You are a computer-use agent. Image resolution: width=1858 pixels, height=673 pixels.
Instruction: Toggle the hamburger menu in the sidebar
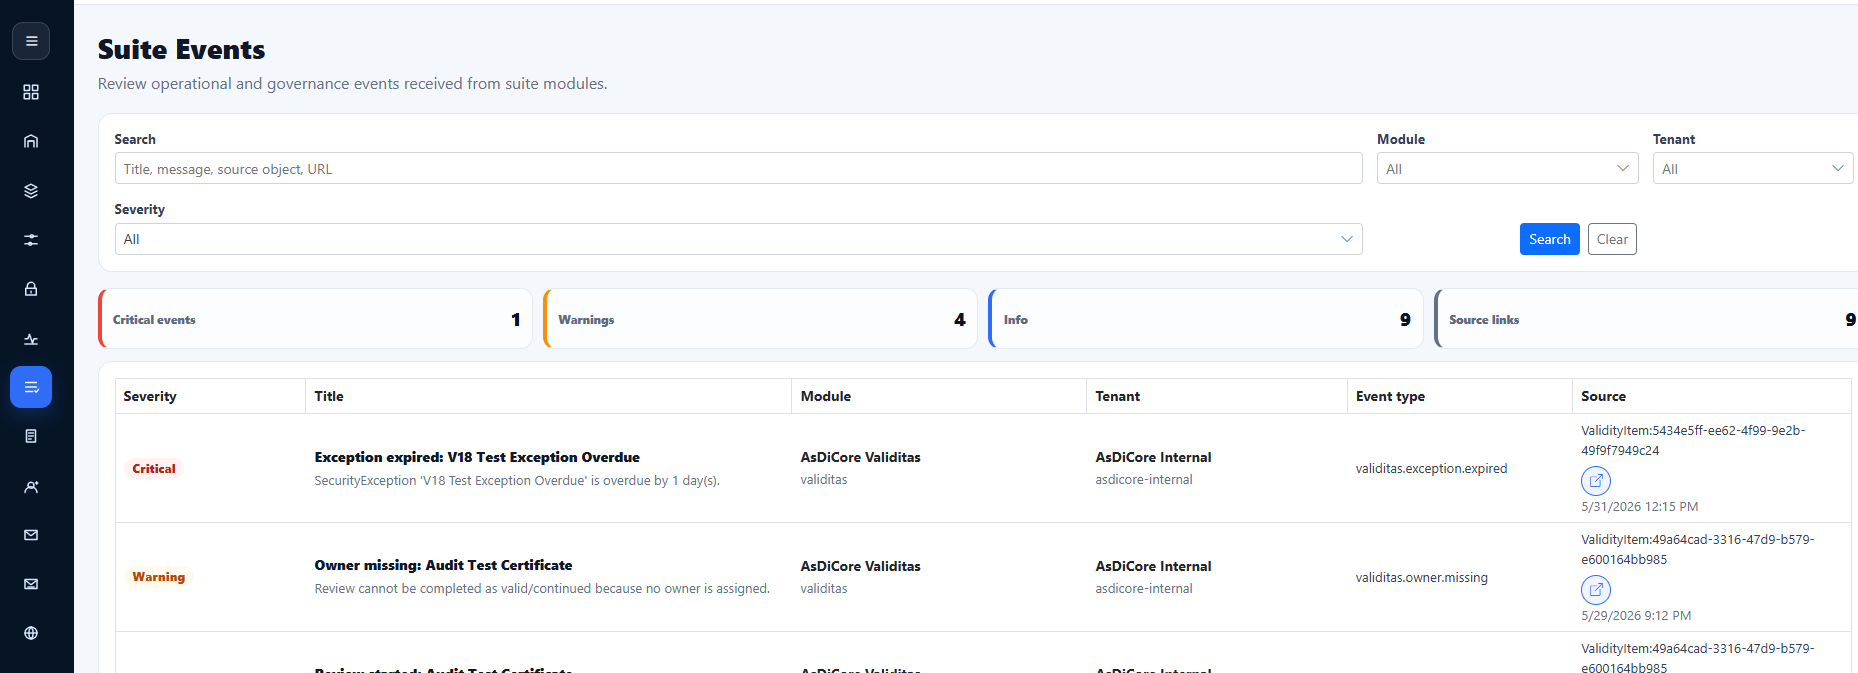(31, 41)
